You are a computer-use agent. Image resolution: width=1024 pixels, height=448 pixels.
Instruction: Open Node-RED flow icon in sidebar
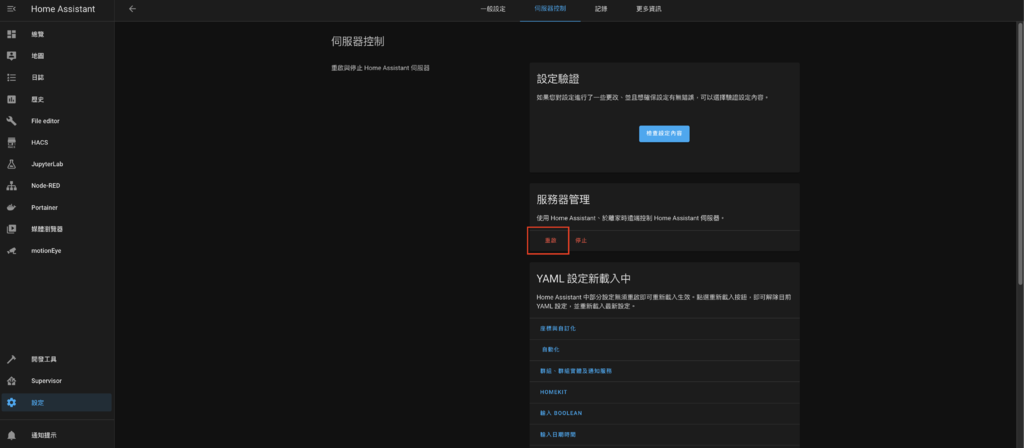point(11,185)
